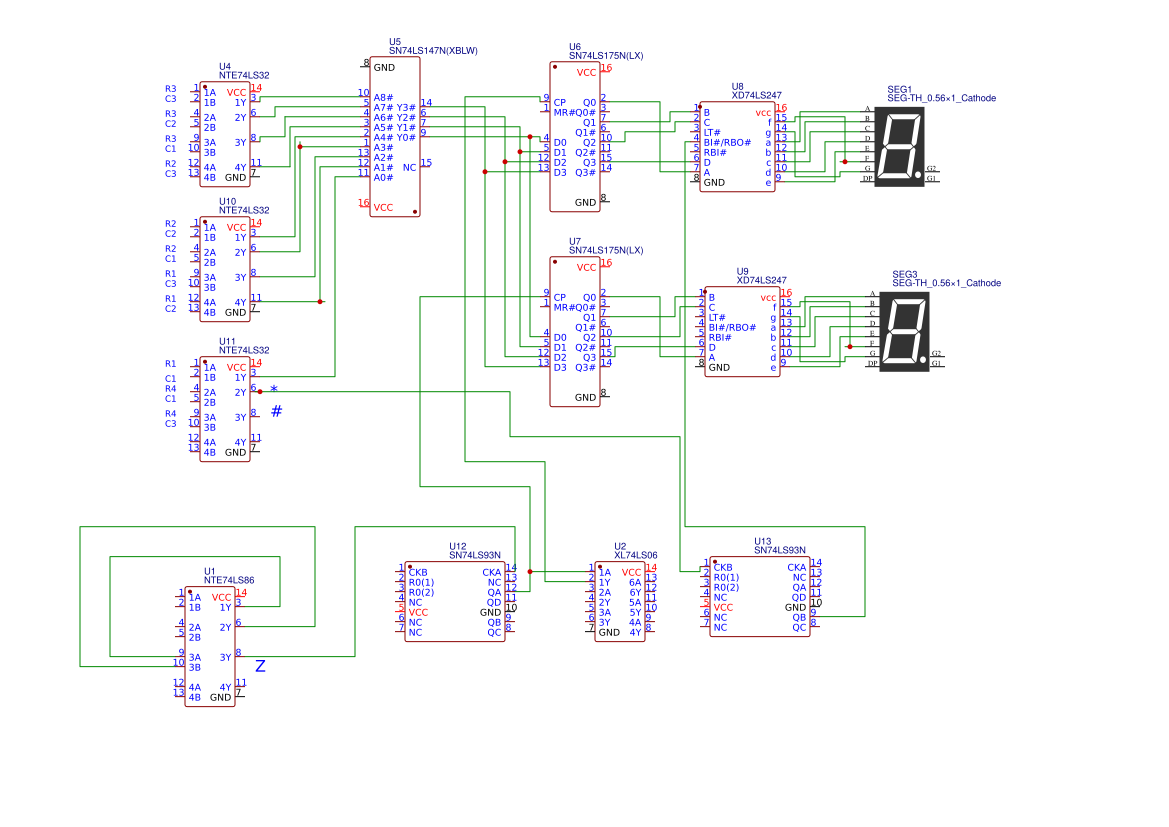Click the junction dot on U10 4Y wire
This screenshot has width=1169, height=827.
320,302
